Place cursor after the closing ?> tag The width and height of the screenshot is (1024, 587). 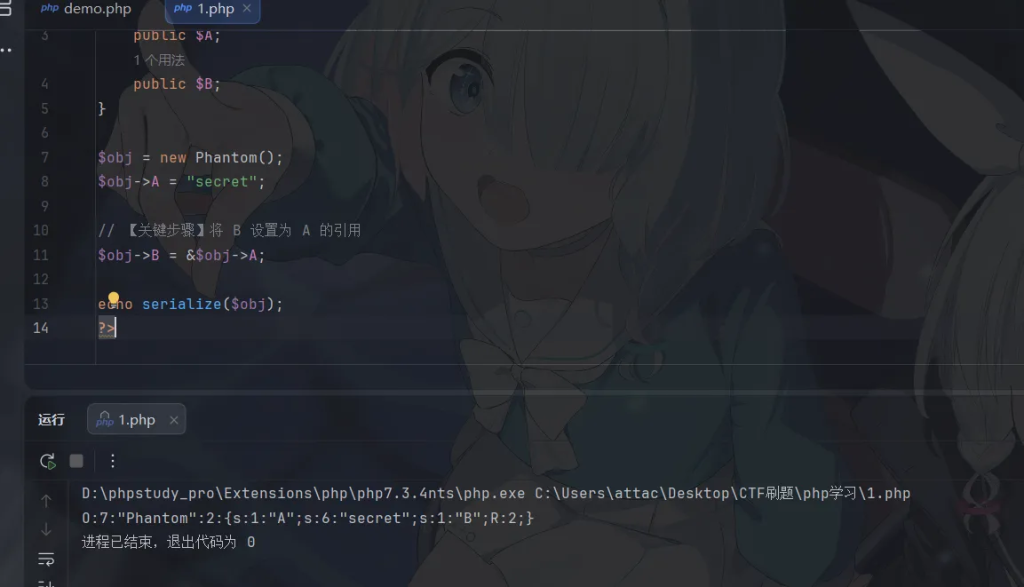coord(117,328)
